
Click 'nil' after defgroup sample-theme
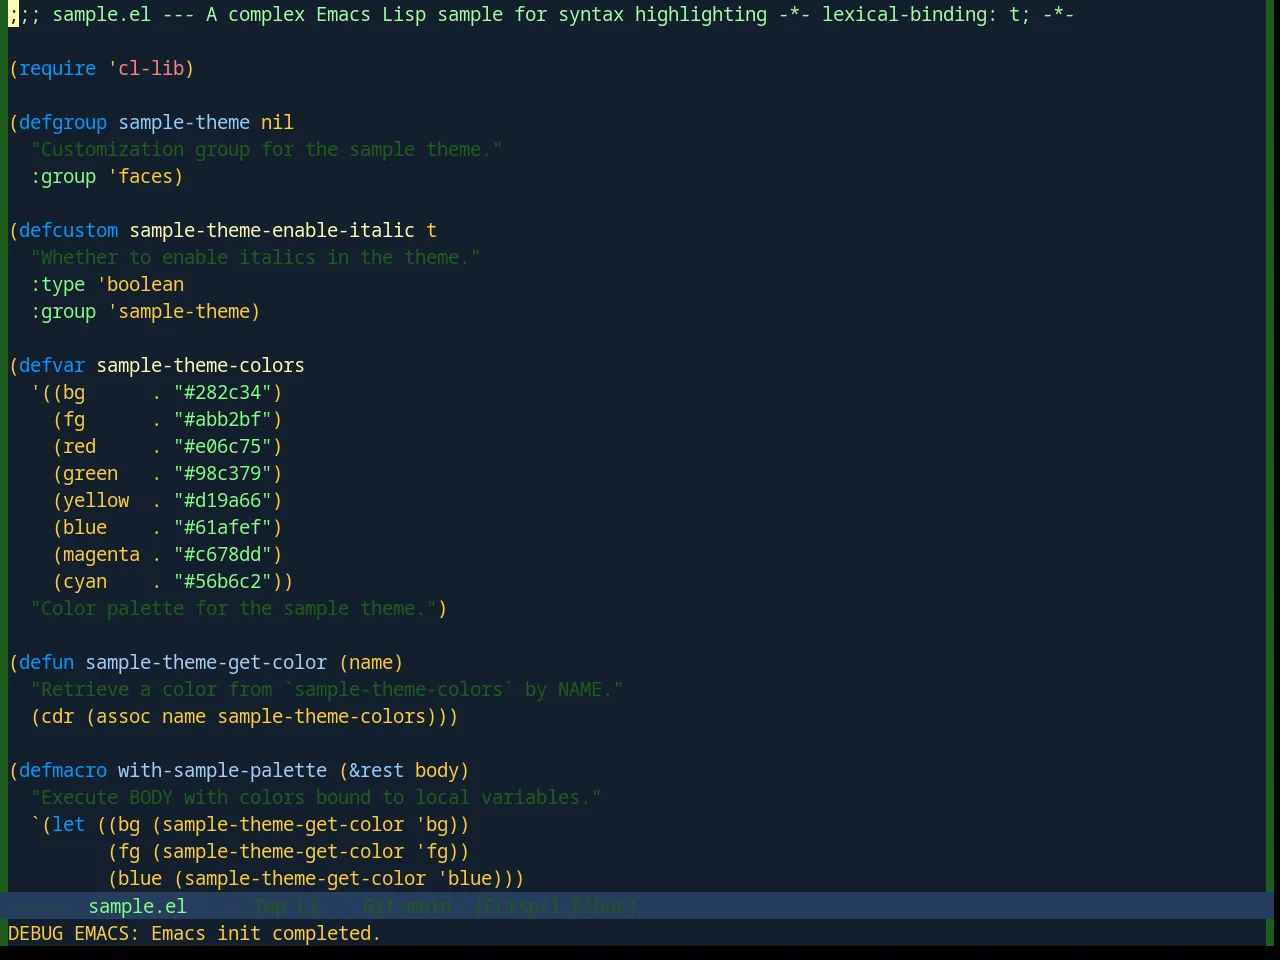pyautogui.click(x=278, y=122)
